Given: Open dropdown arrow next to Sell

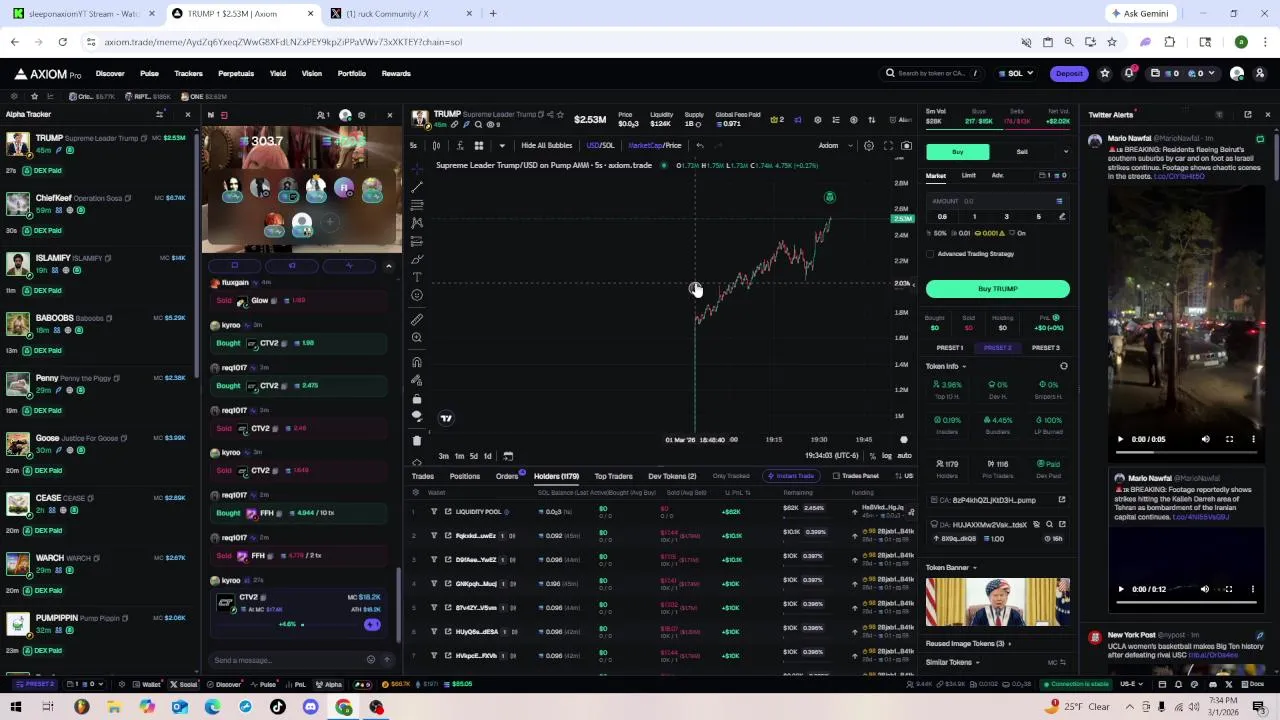Looking at the screenshot, I should point(1065,152).
